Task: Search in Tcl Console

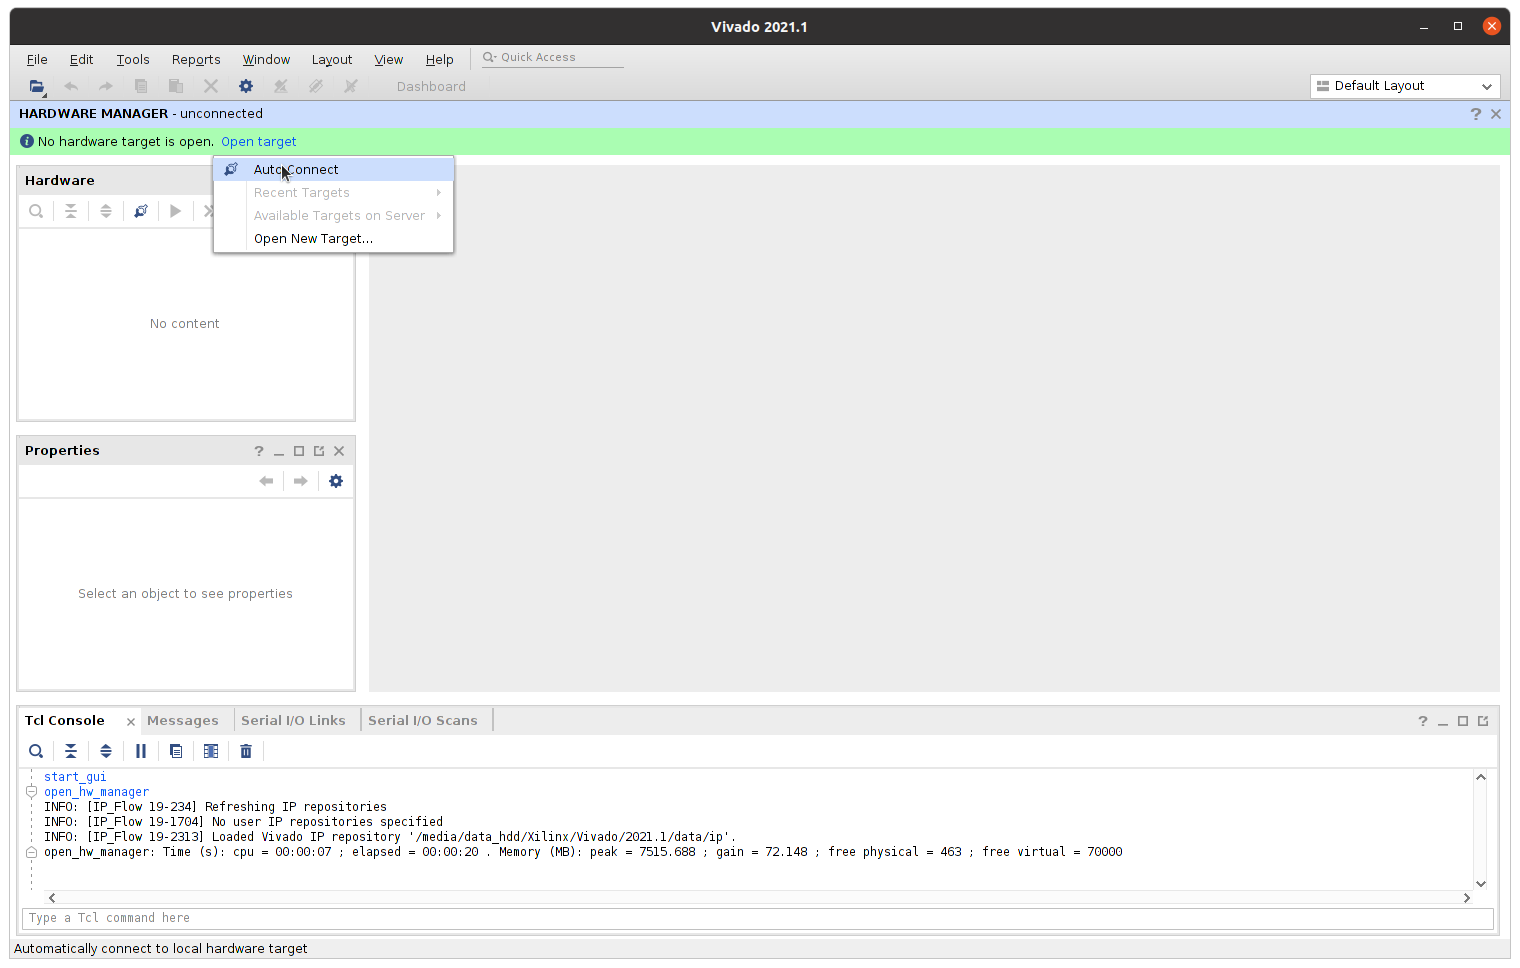Action: point(36,751)
